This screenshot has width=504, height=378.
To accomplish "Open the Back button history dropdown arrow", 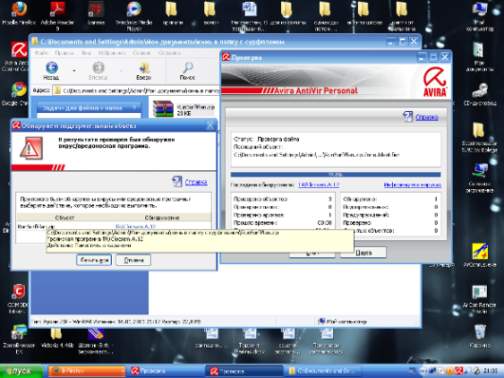I will click(x=74, y=71).
